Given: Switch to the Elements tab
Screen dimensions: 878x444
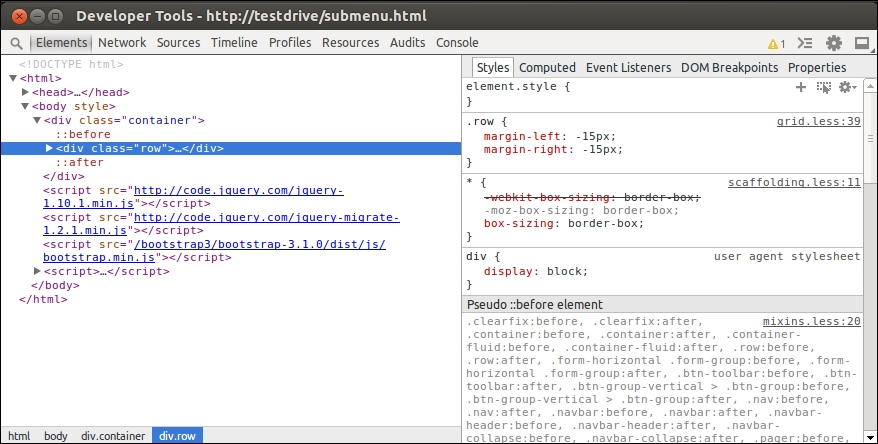Looking at the screenshot, I should (62, 43).
